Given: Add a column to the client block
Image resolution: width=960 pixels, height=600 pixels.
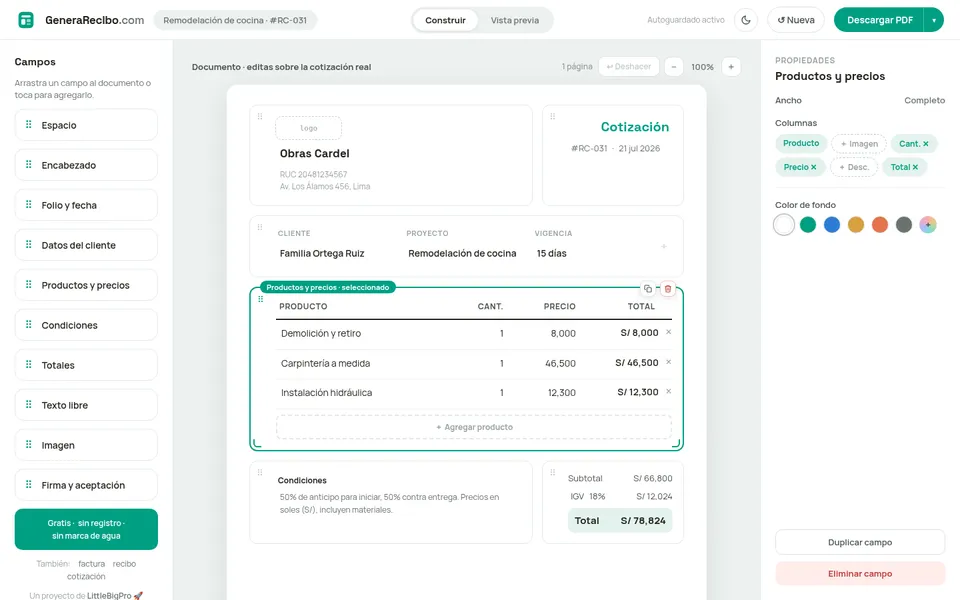Looking at the screenshot, I should pyautogui.click(x=664, y=246).
